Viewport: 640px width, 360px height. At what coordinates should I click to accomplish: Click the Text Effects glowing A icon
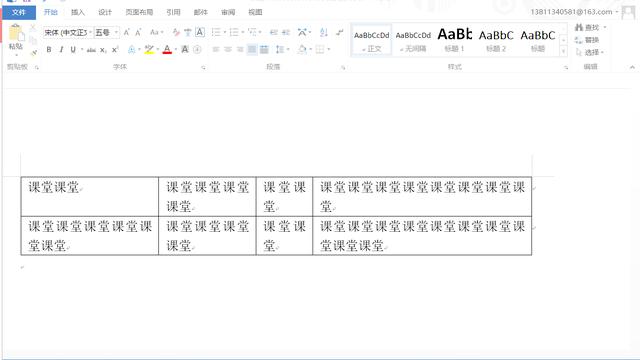pos(131,50)
